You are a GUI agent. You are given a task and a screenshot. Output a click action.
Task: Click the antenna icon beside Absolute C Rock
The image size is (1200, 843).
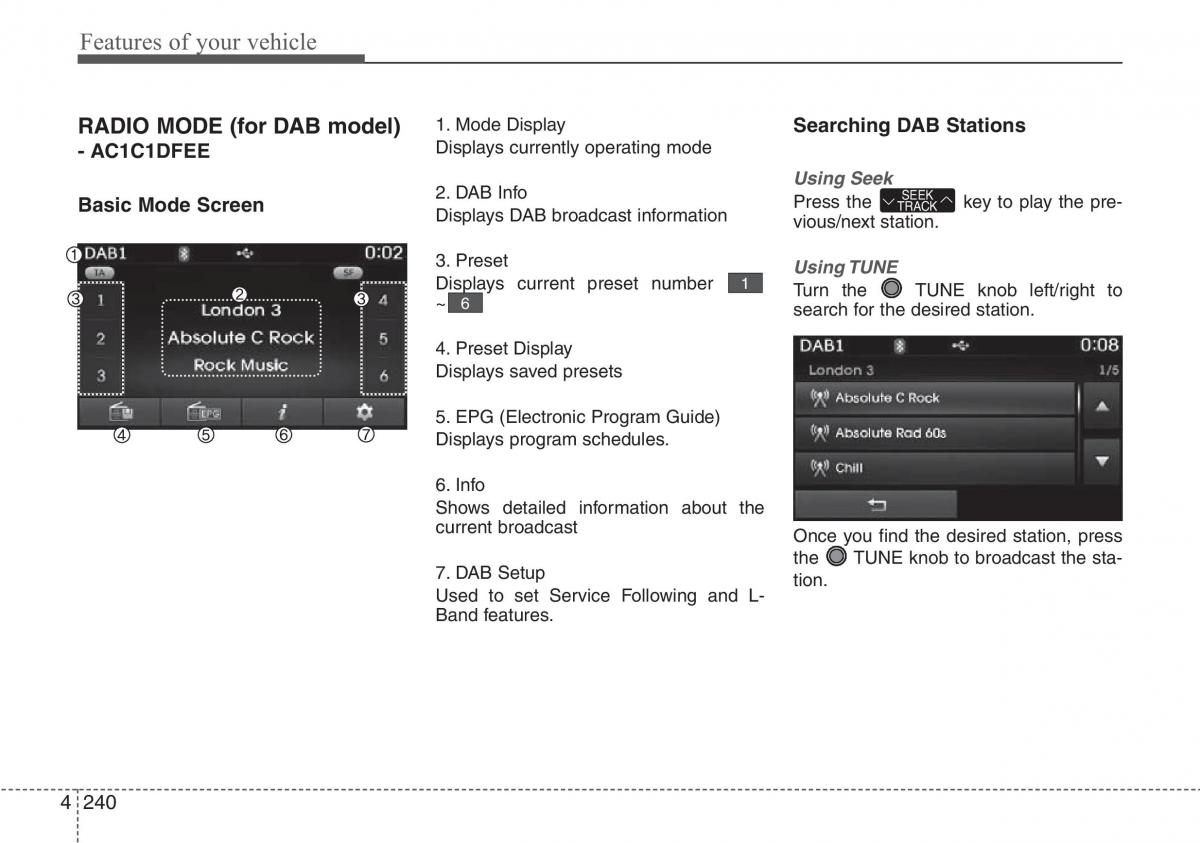click(x=818, y=398)
